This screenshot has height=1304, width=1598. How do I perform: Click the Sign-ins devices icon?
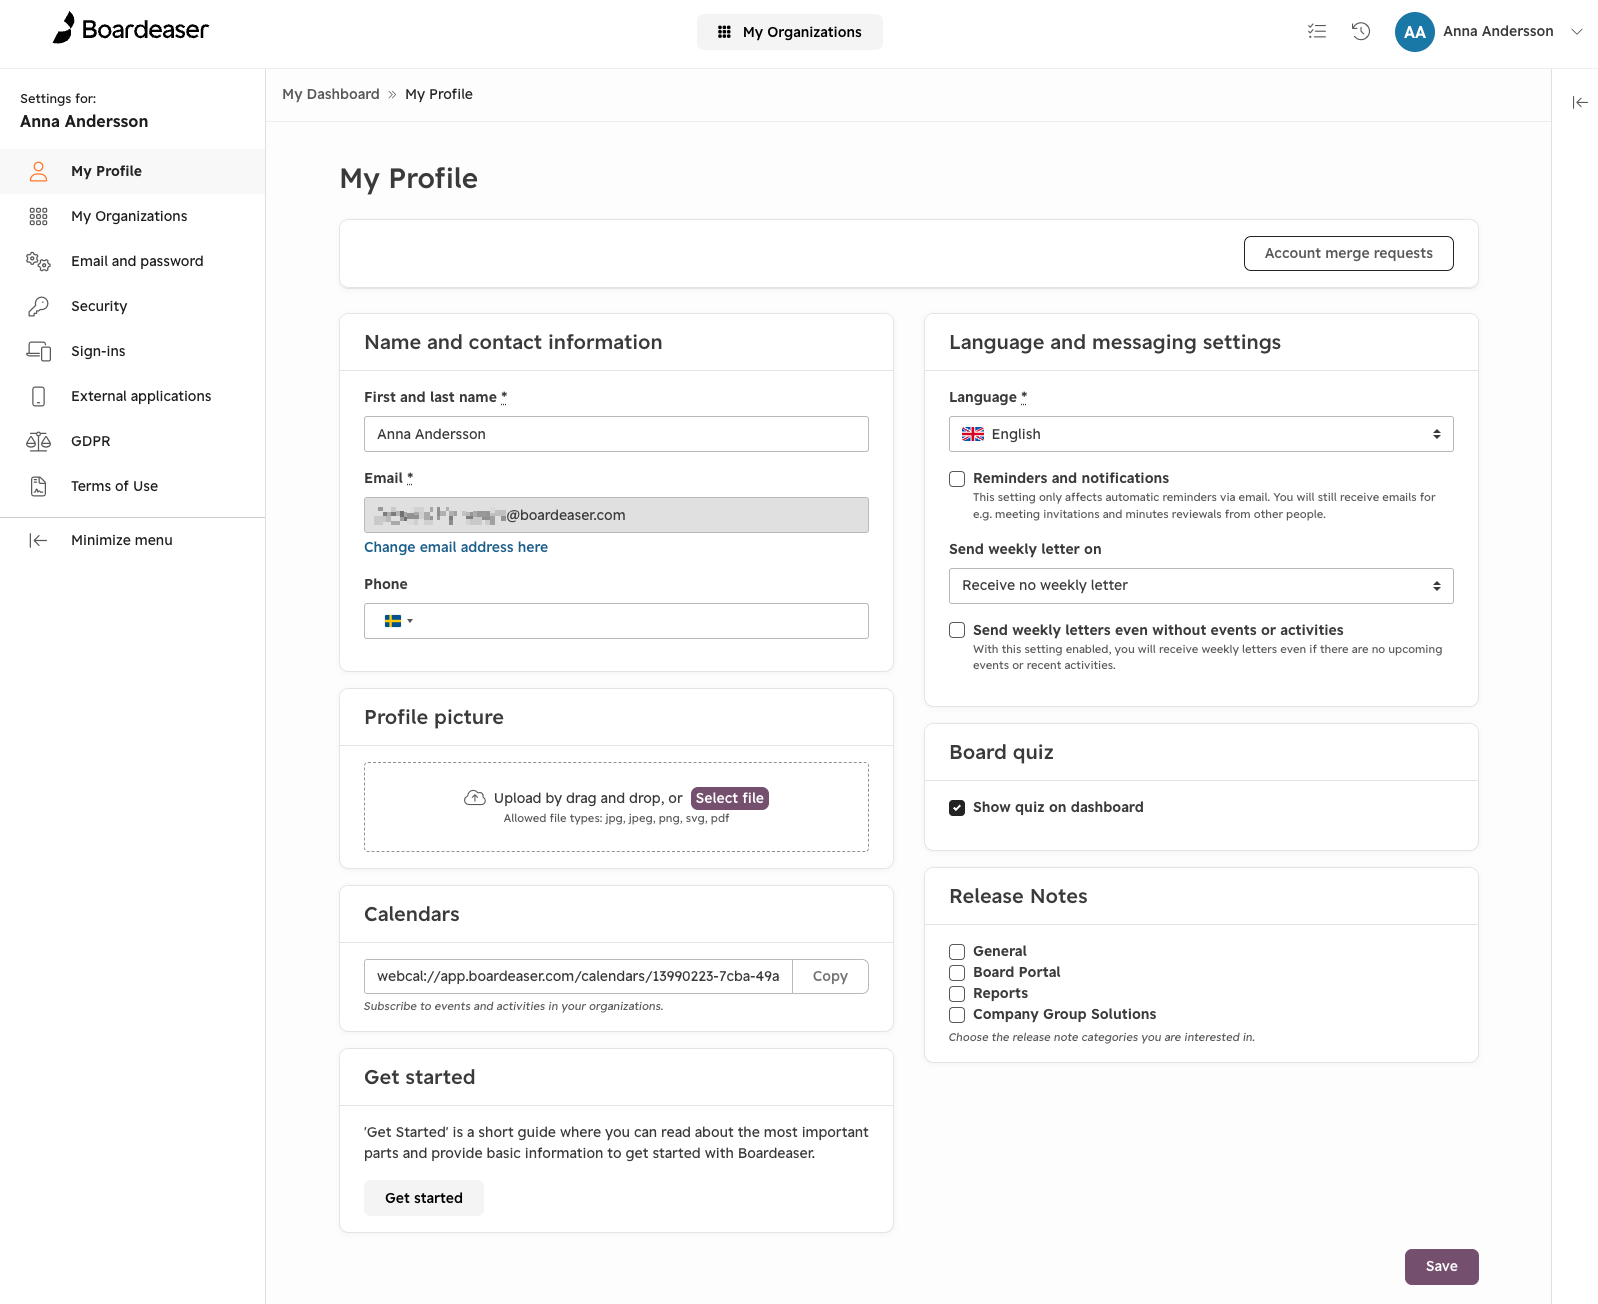pos(38,351)
